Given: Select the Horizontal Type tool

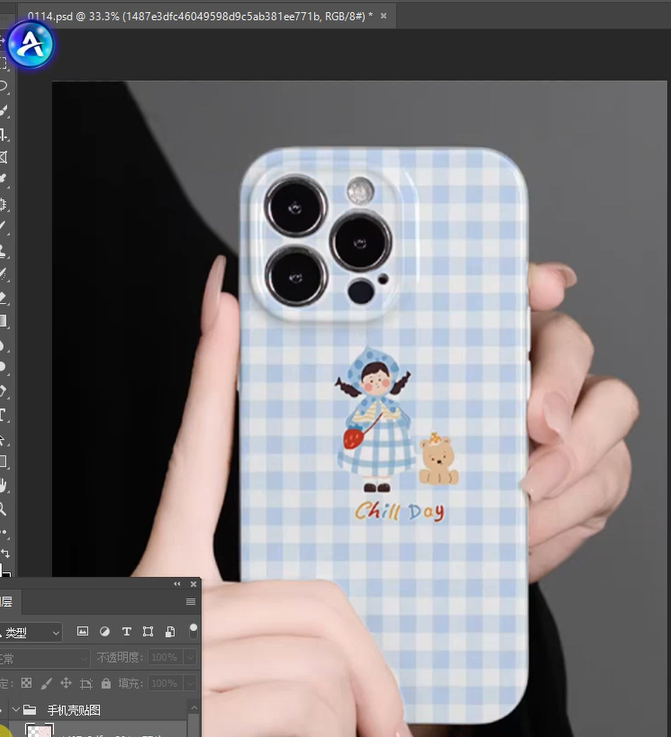Looking at the screenshot, I should 4,414.
